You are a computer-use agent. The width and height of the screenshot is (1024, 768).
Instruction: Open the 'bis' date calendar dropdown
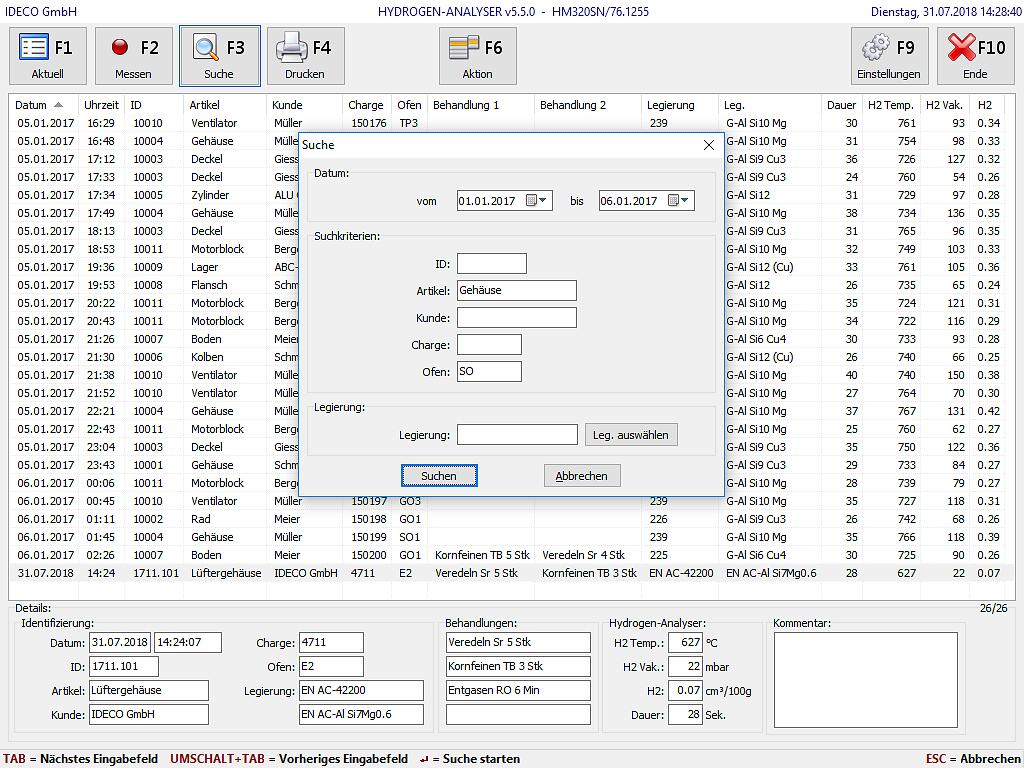click(x=680, y=201)
